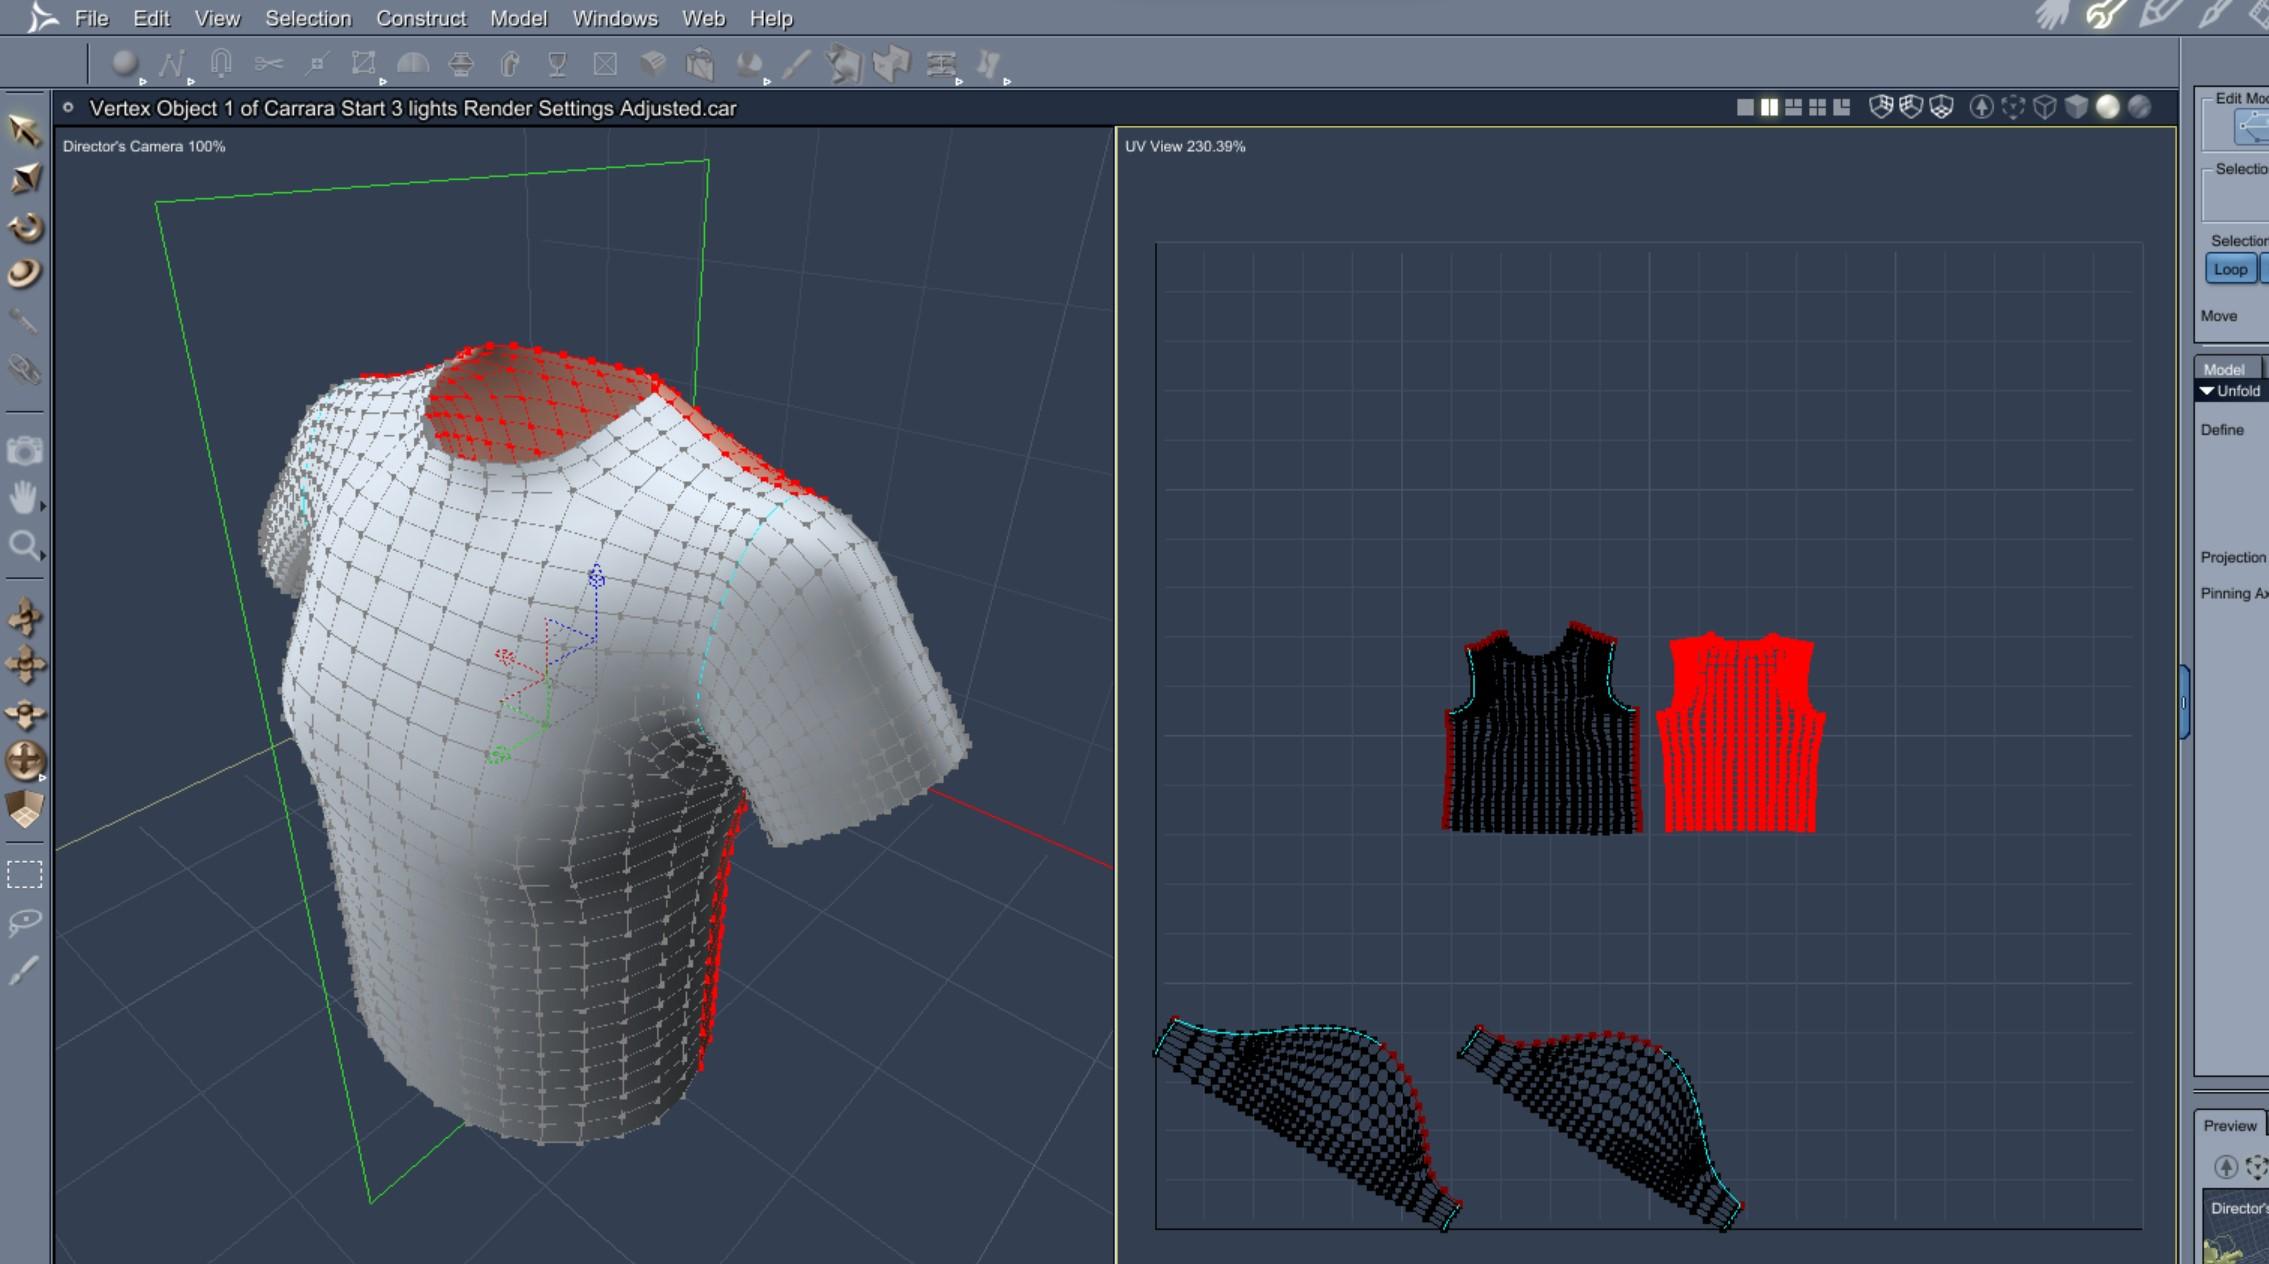
Task: Activate the rotate tool
Action: pos(24,227)
